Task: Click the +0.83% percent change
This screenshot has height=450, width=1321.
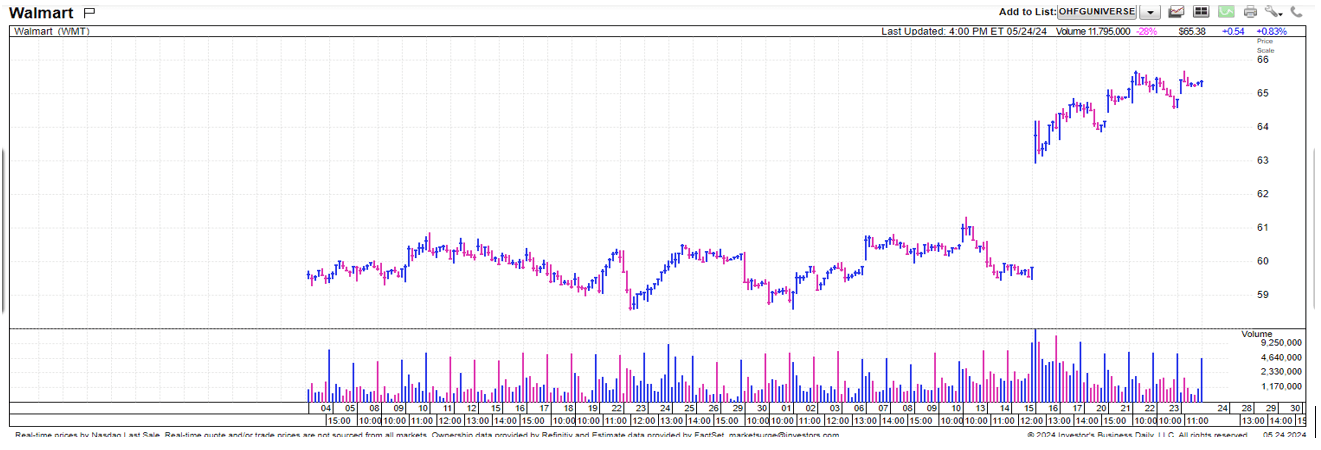Action: 1272,31
